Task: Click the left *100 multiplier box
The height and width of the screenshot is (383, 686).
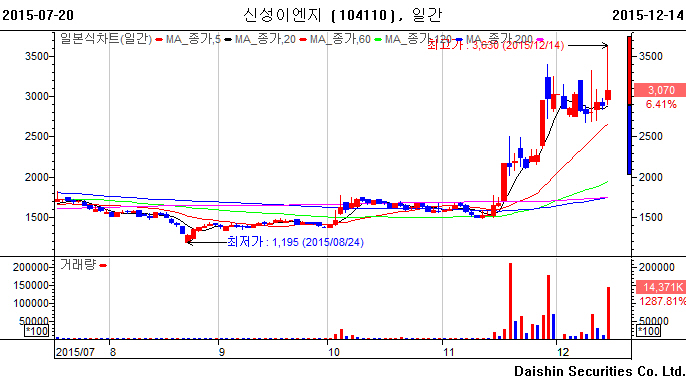Action: pyautogui.click(x=36, y=331)
